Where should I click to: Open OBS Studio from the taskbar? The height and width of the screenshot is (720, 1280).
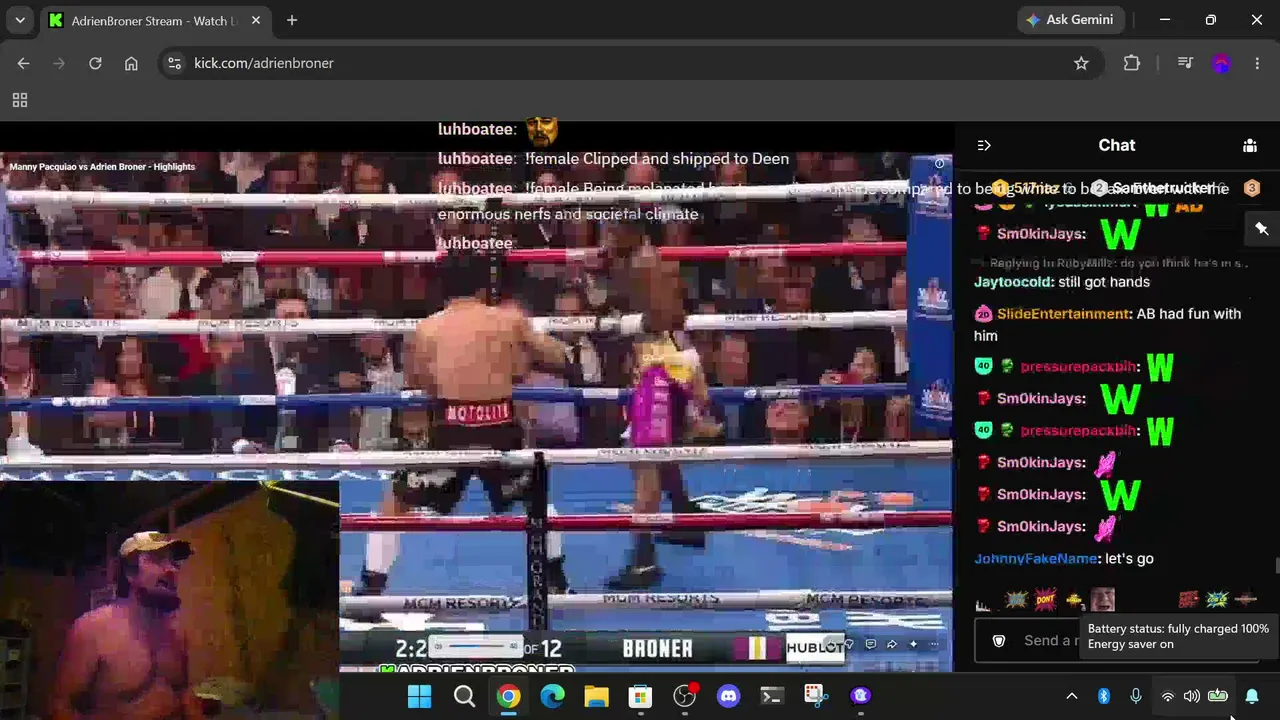684,696
